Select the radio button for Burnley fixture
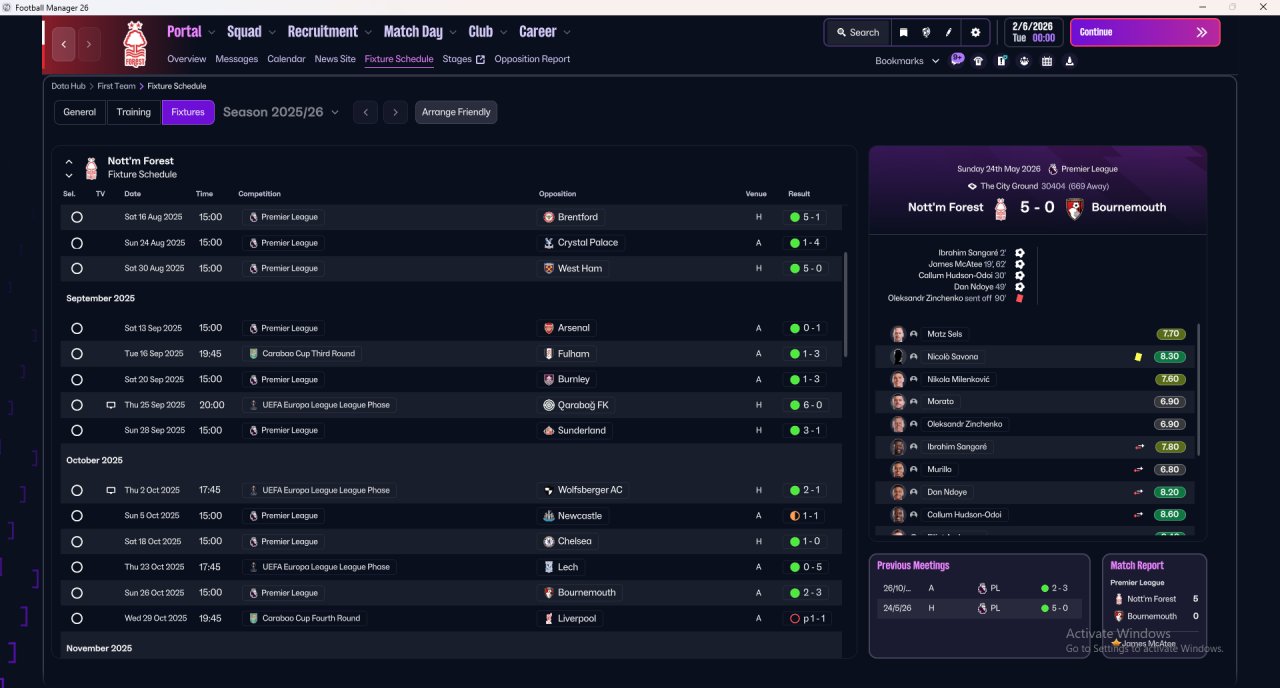 click(77, 380)
